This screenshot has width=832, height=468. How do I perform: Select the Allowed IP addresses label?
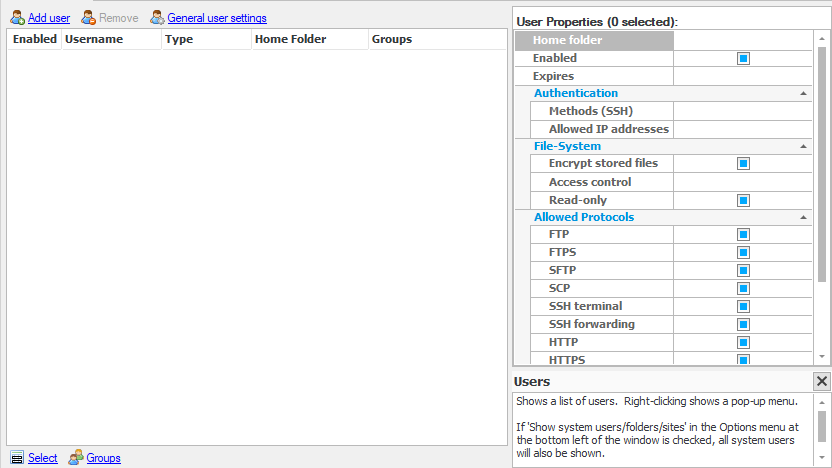609,129
